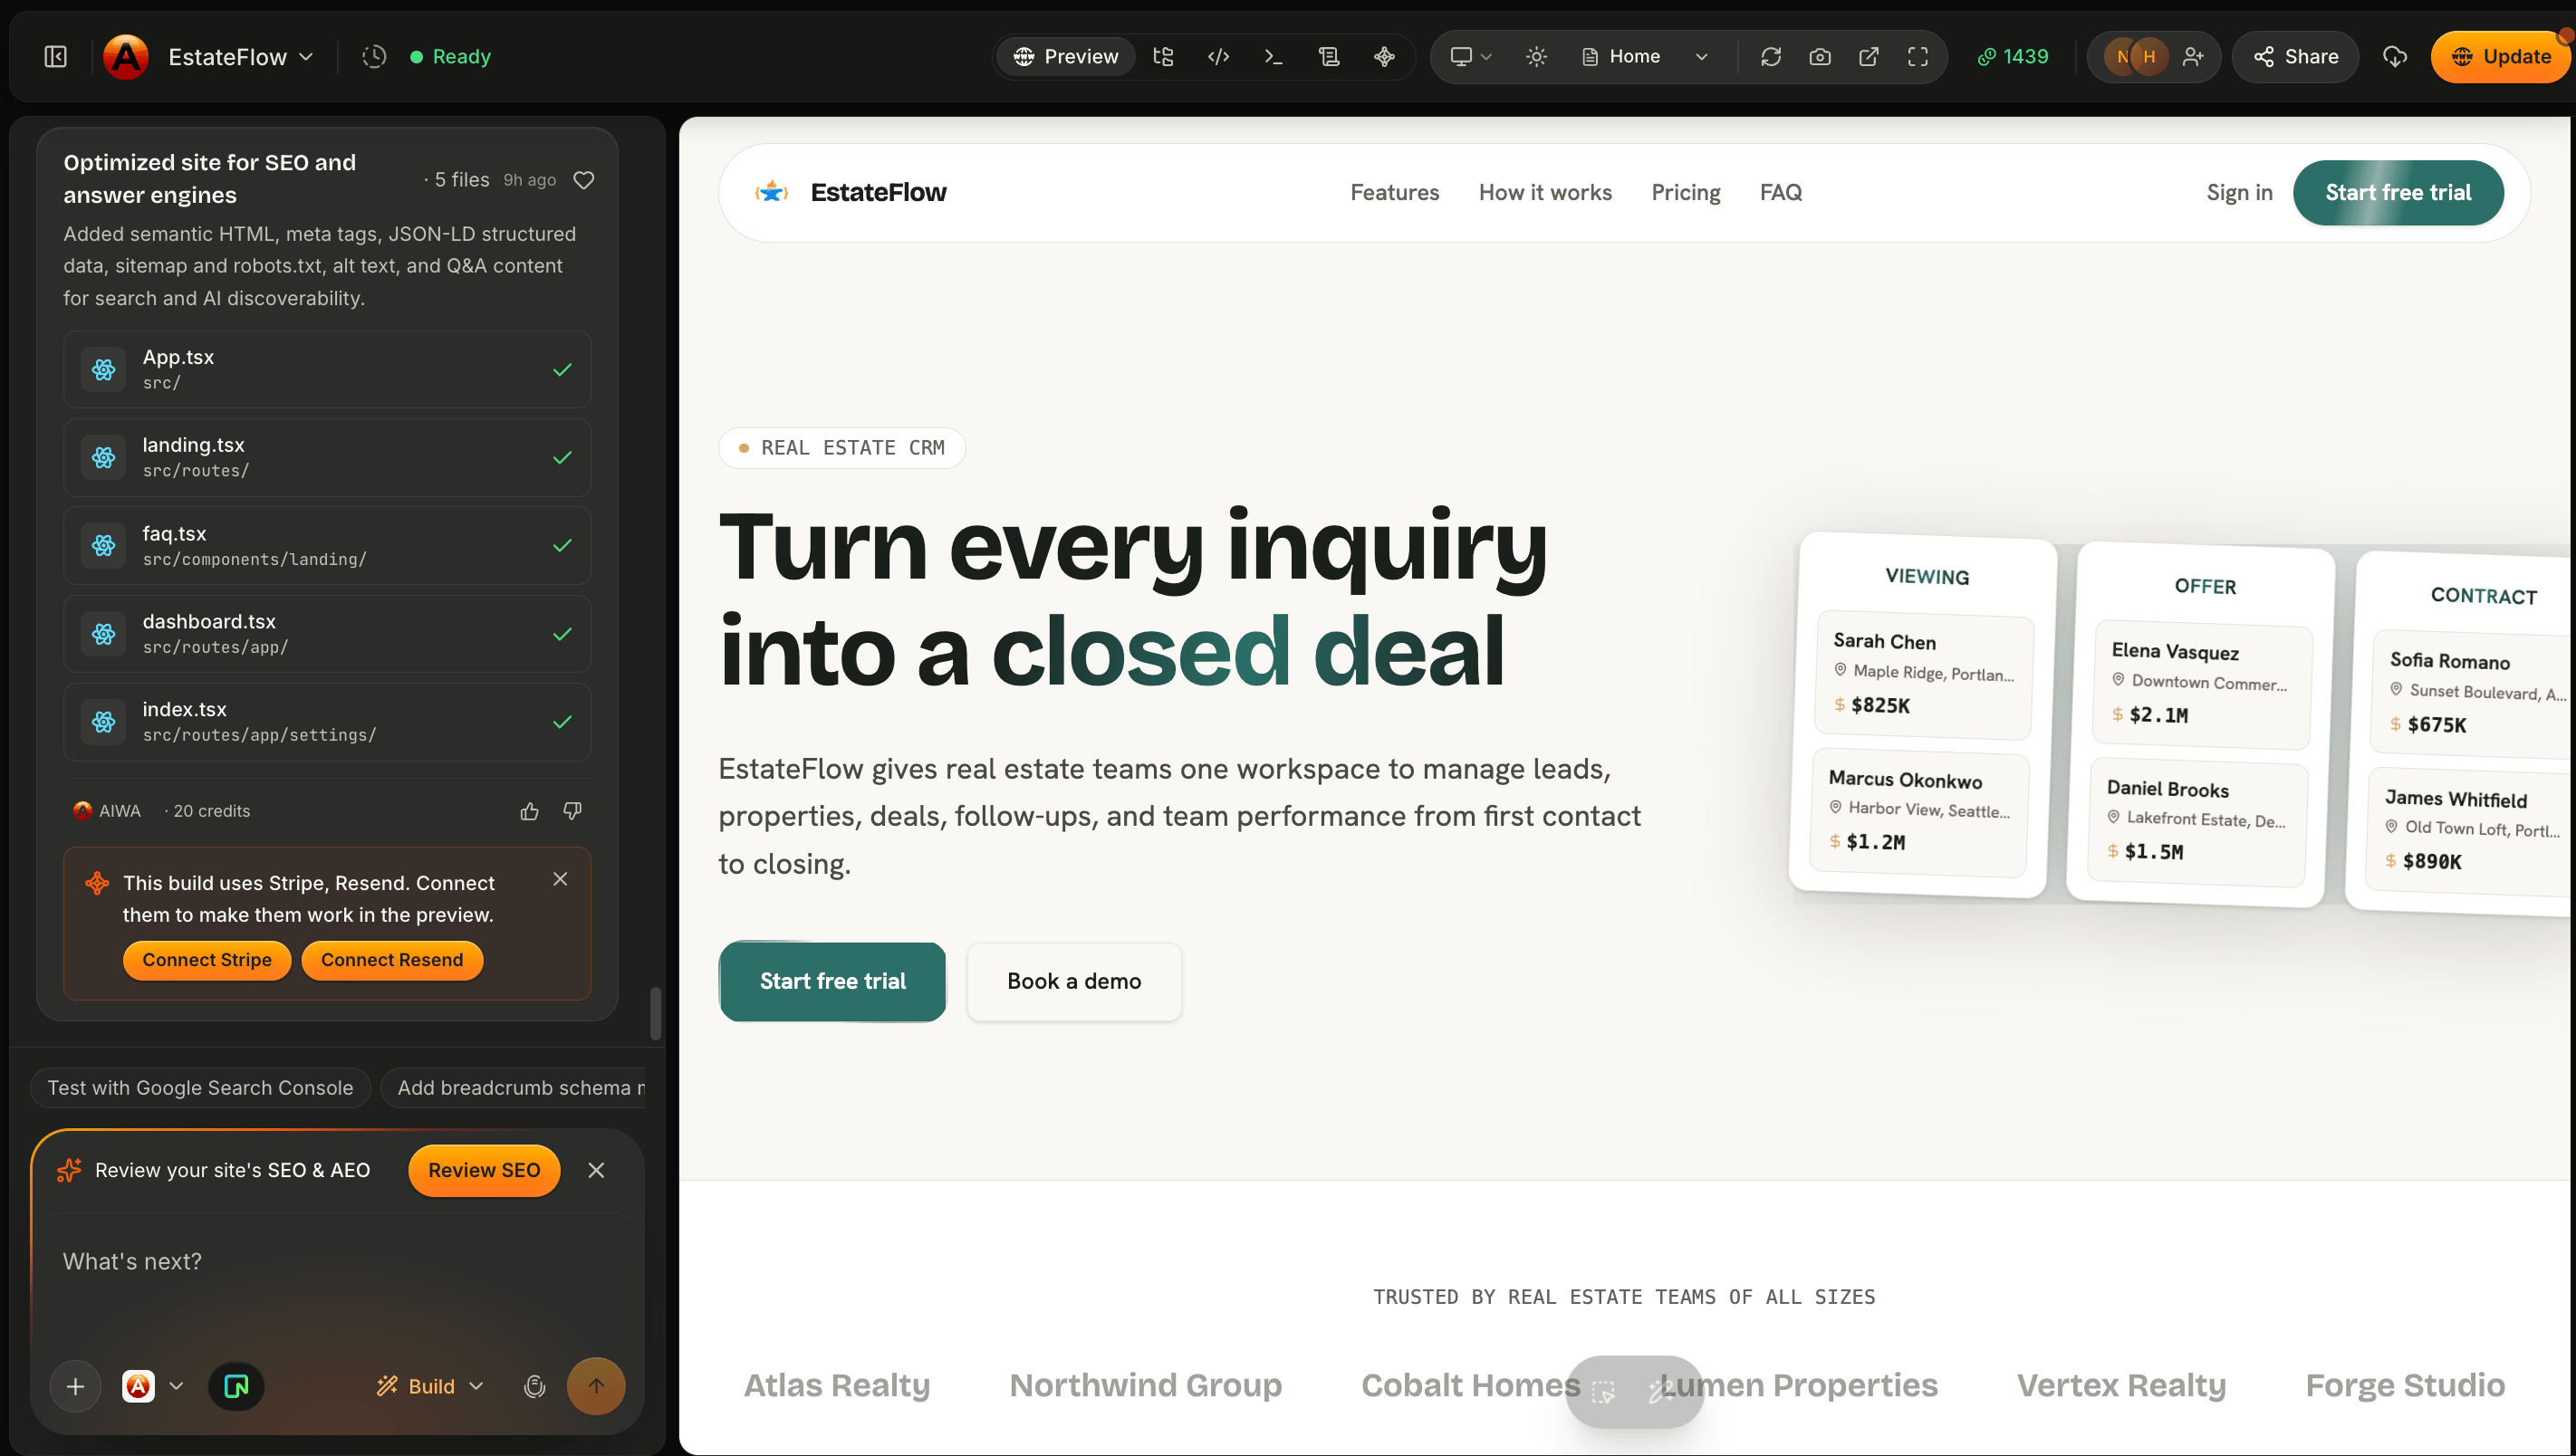
Task: Switch to the Preview tab
Action: pos(1066,57)
